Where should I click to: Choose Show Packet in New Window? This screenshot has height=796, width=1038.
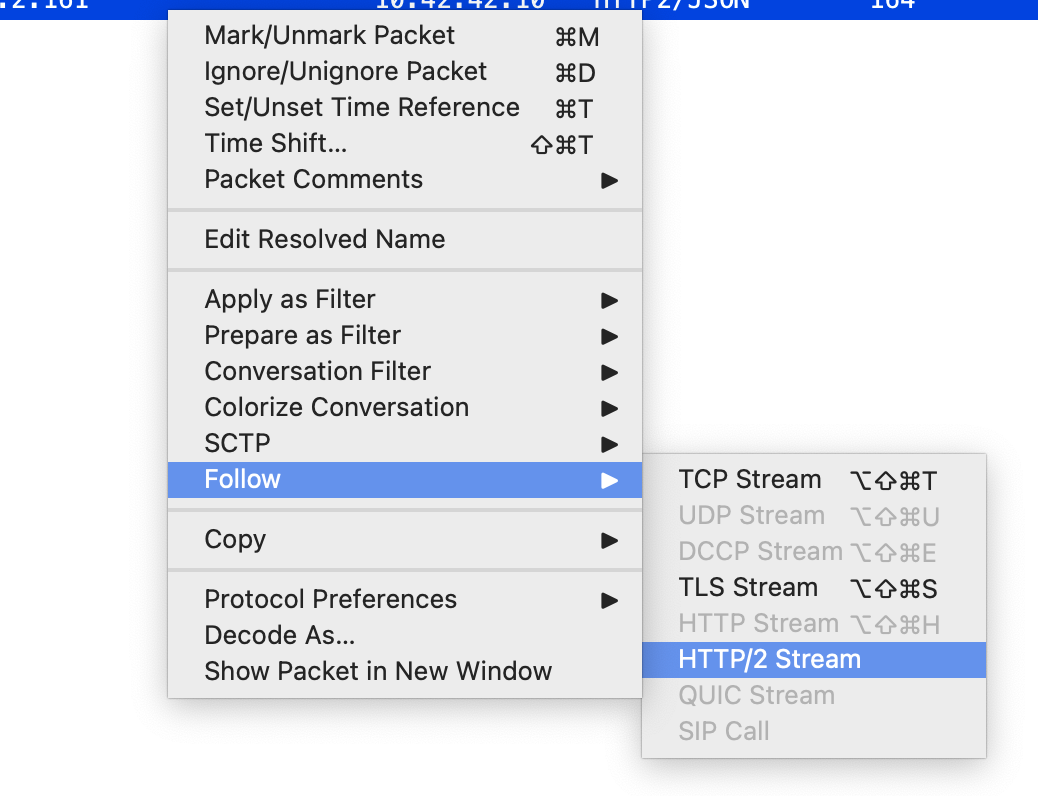click(377, 672)
